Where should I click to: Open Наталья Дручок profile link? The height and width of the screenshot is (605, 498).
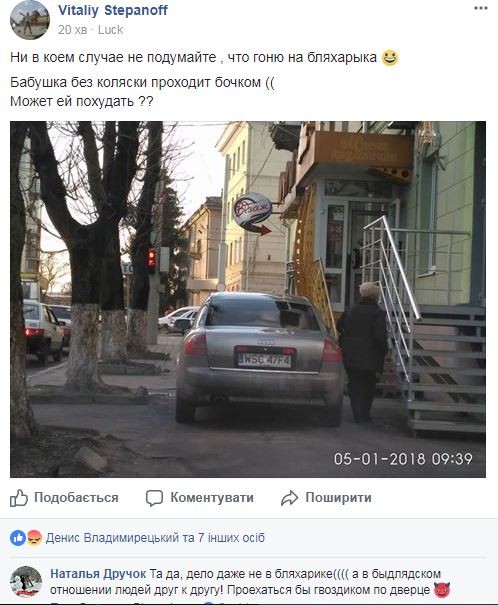click(98, 574)
